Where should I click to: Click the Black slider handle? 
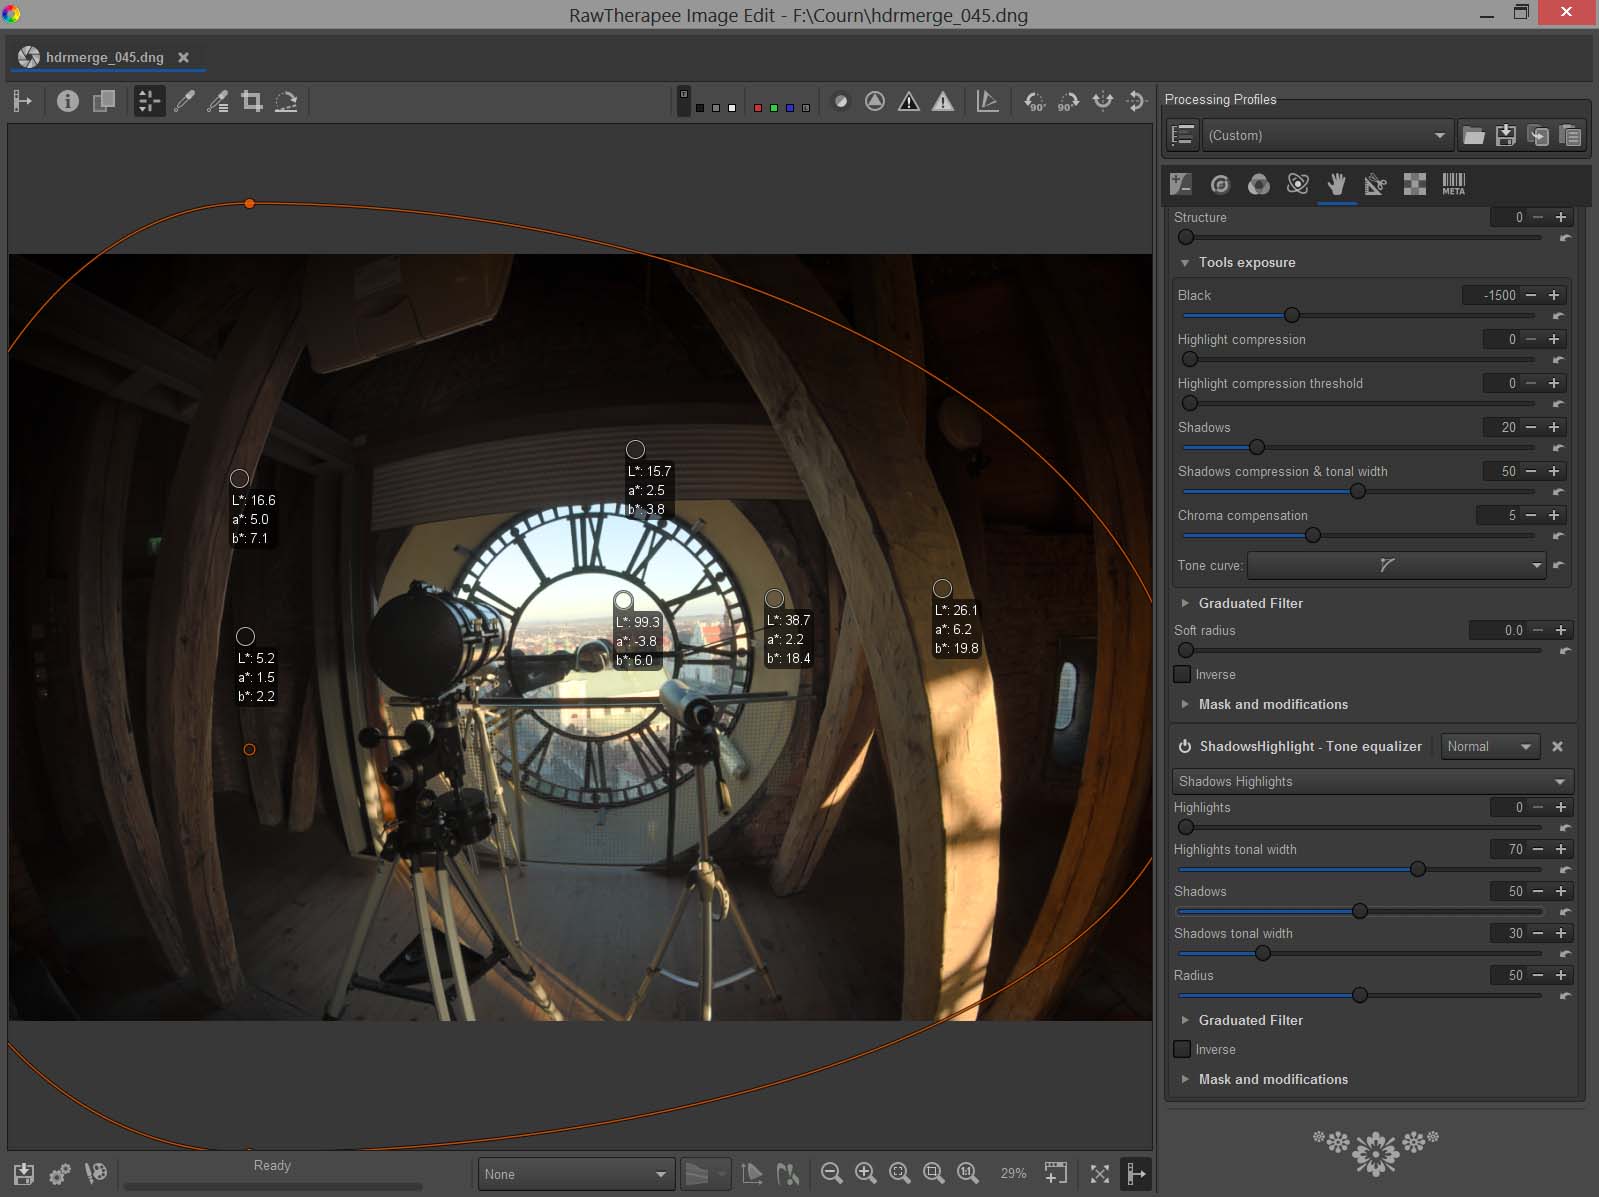(x=1292, y=315)
